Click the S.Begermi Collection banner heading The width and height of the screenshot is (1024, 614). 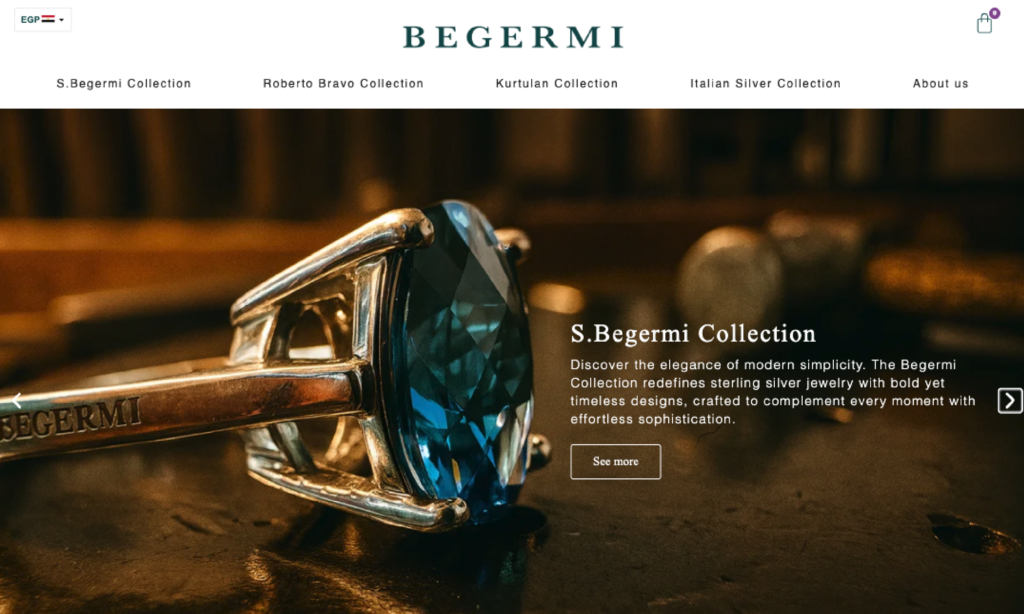click(693, 334)
